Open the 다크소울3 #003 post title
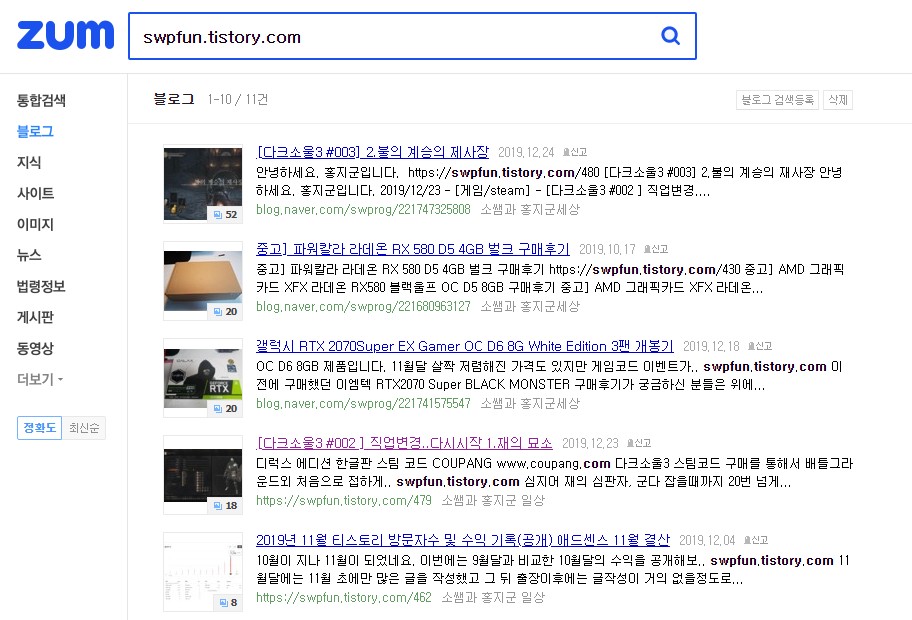The height and width of the screenshot is (620, 912). tap(372, 152)
